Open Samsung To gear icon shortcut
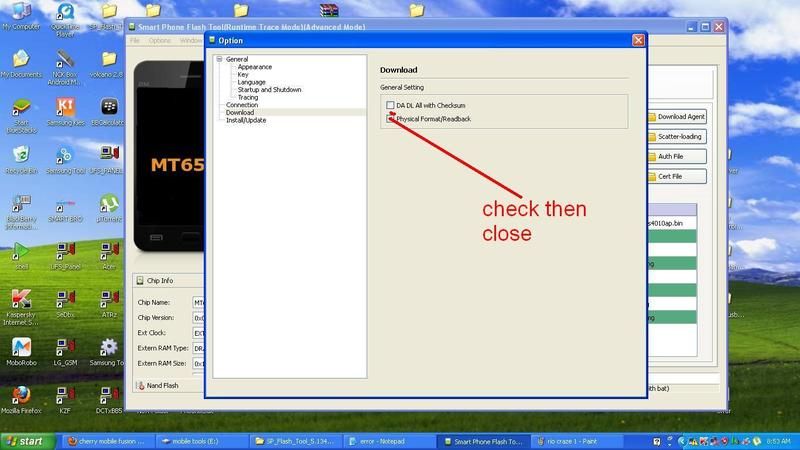The height and width of the screenshot is (450, 800). [108, 352]
